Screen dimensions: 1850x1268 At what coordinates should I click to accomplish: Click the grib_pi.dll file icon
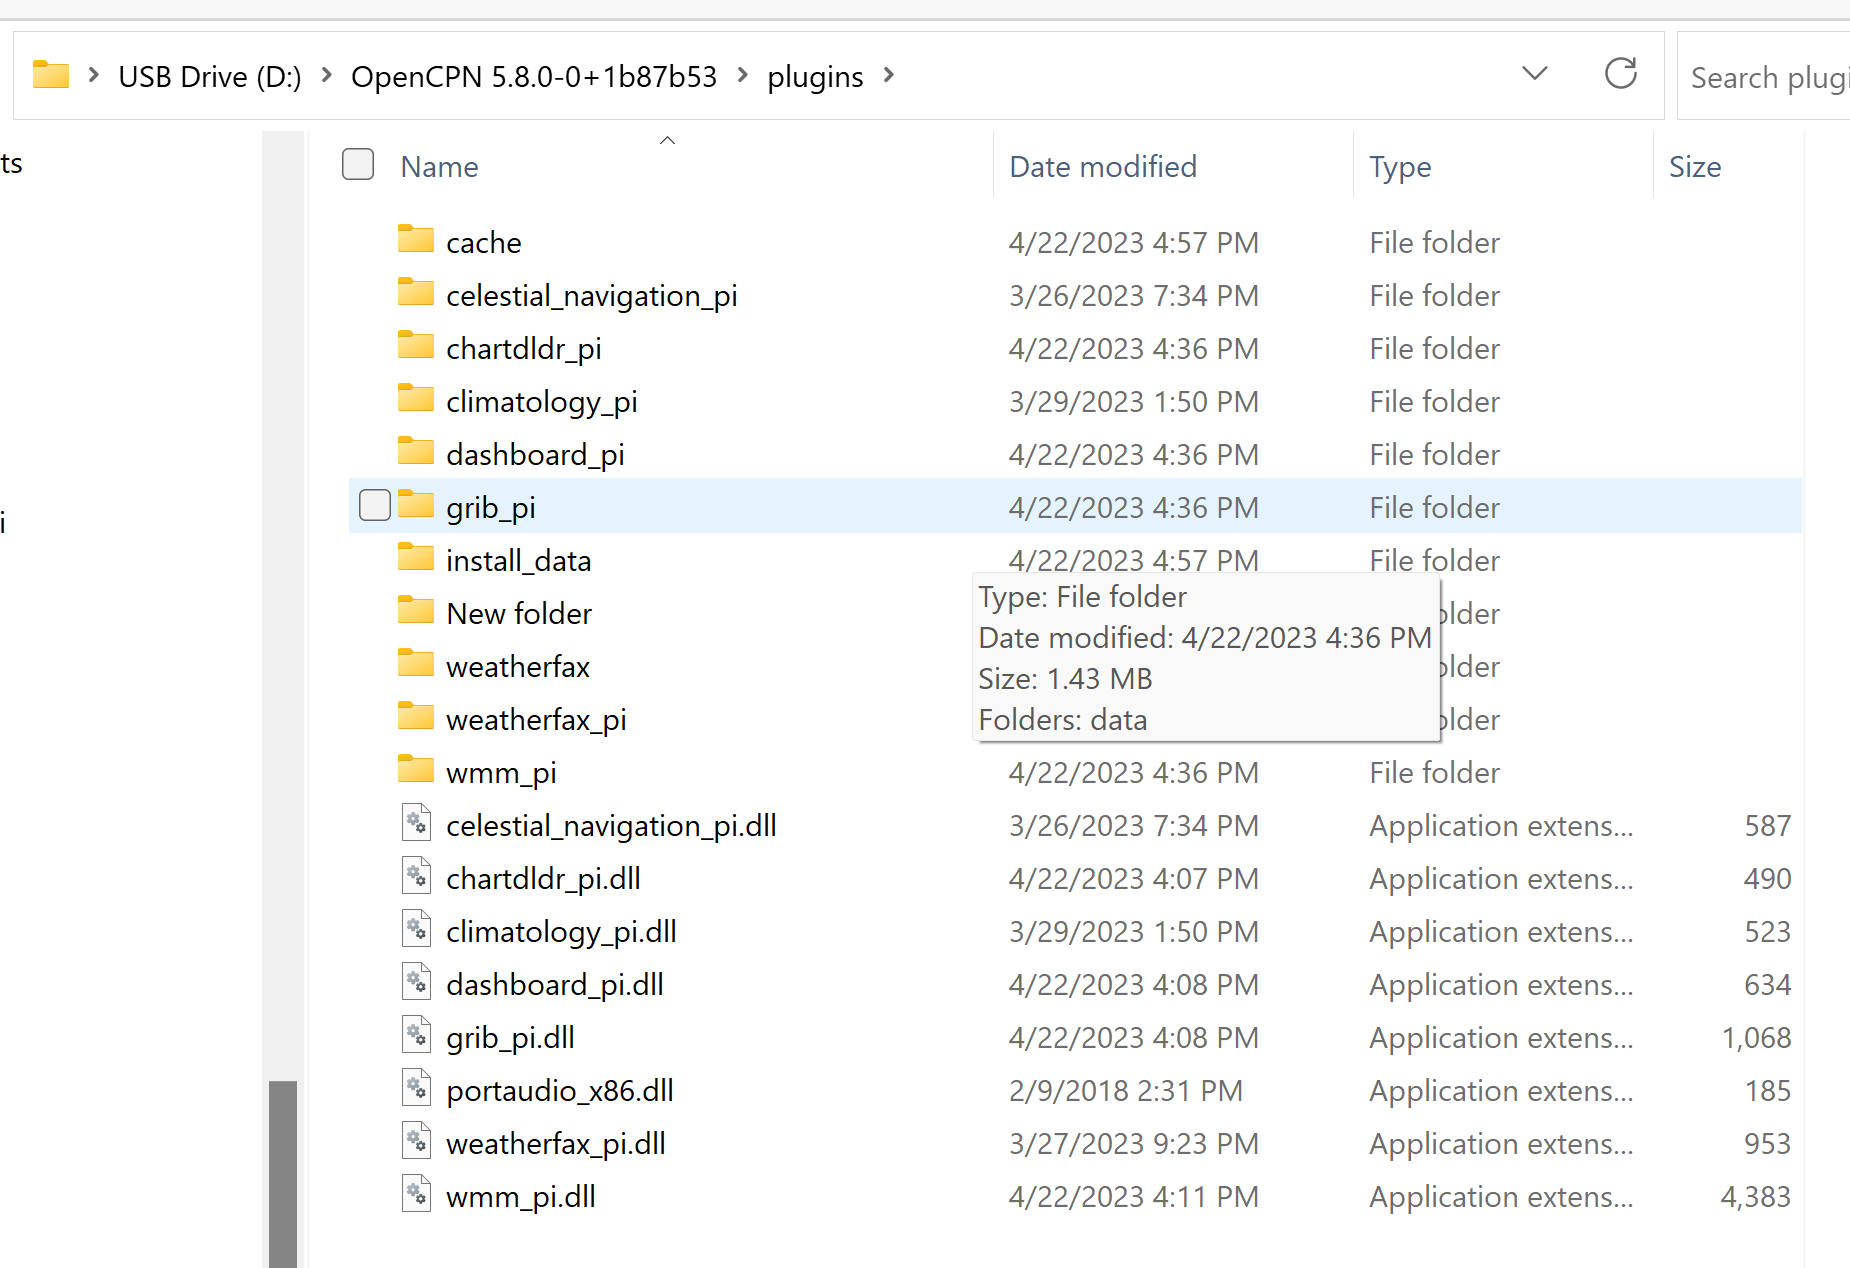coord(415,1036)
